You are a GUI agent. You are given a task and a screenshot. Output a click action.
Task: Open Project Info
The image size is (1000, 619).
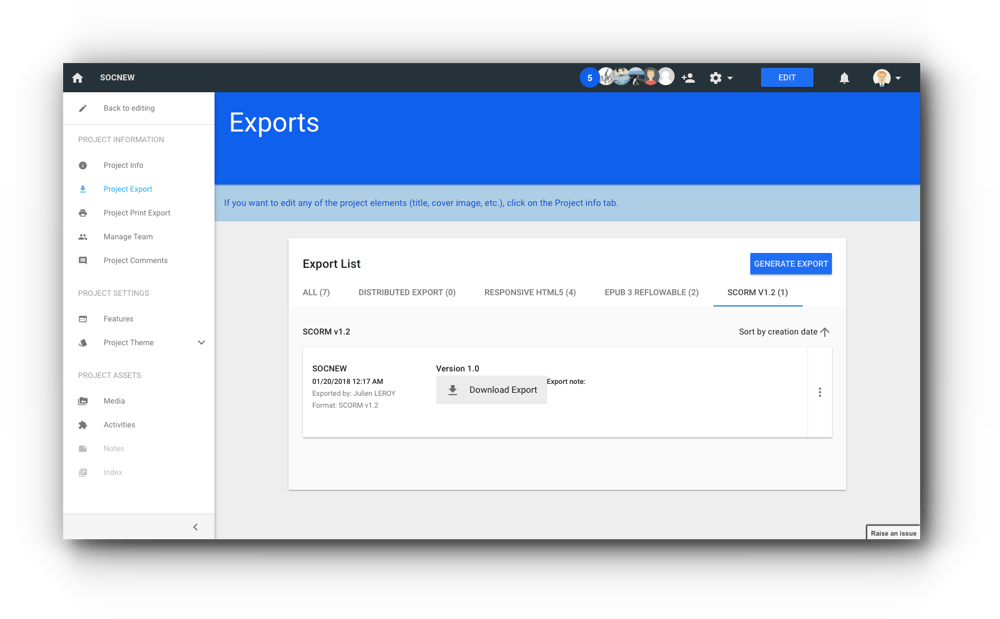click(123, 165)
